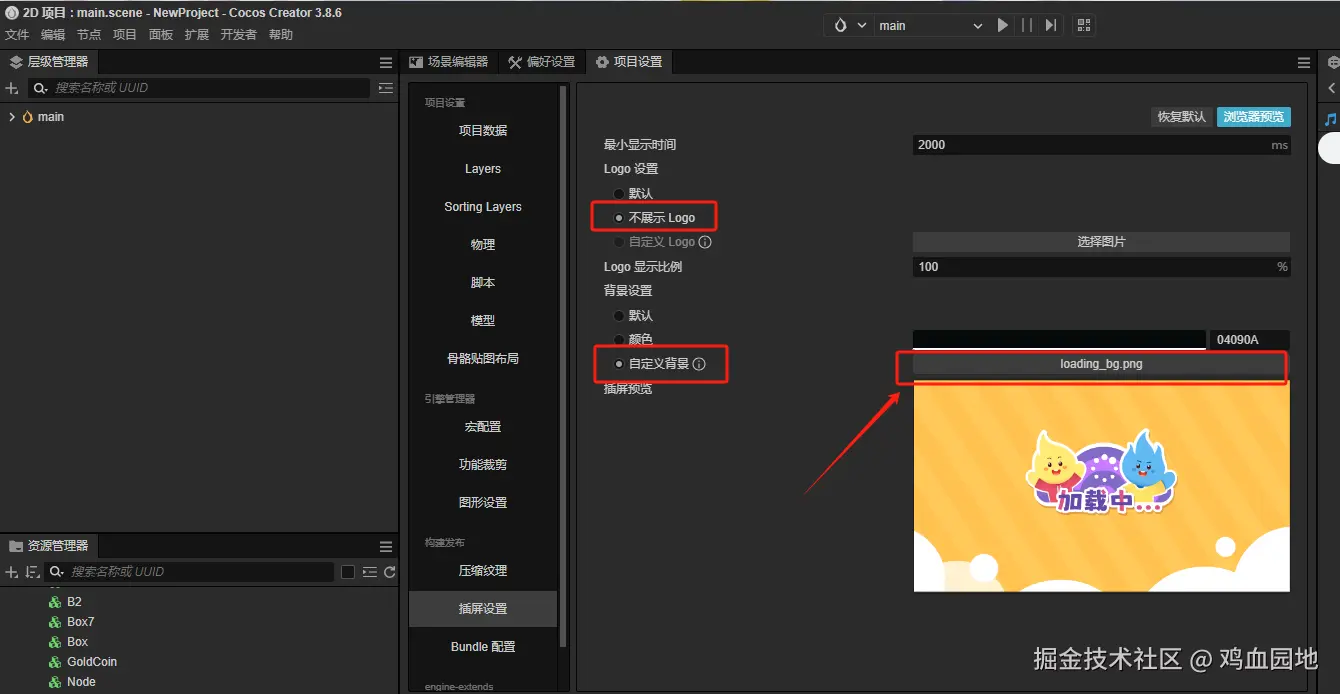
Task: Show the preview QR code
Action: click(1083, 25)
